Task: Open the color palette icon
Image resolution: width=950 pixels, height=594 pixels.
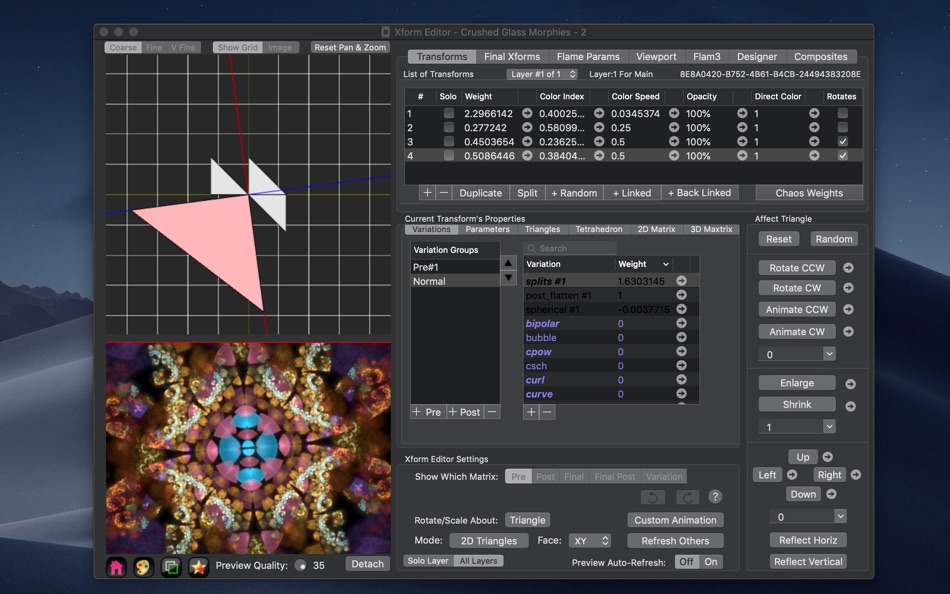Action: 144,567
